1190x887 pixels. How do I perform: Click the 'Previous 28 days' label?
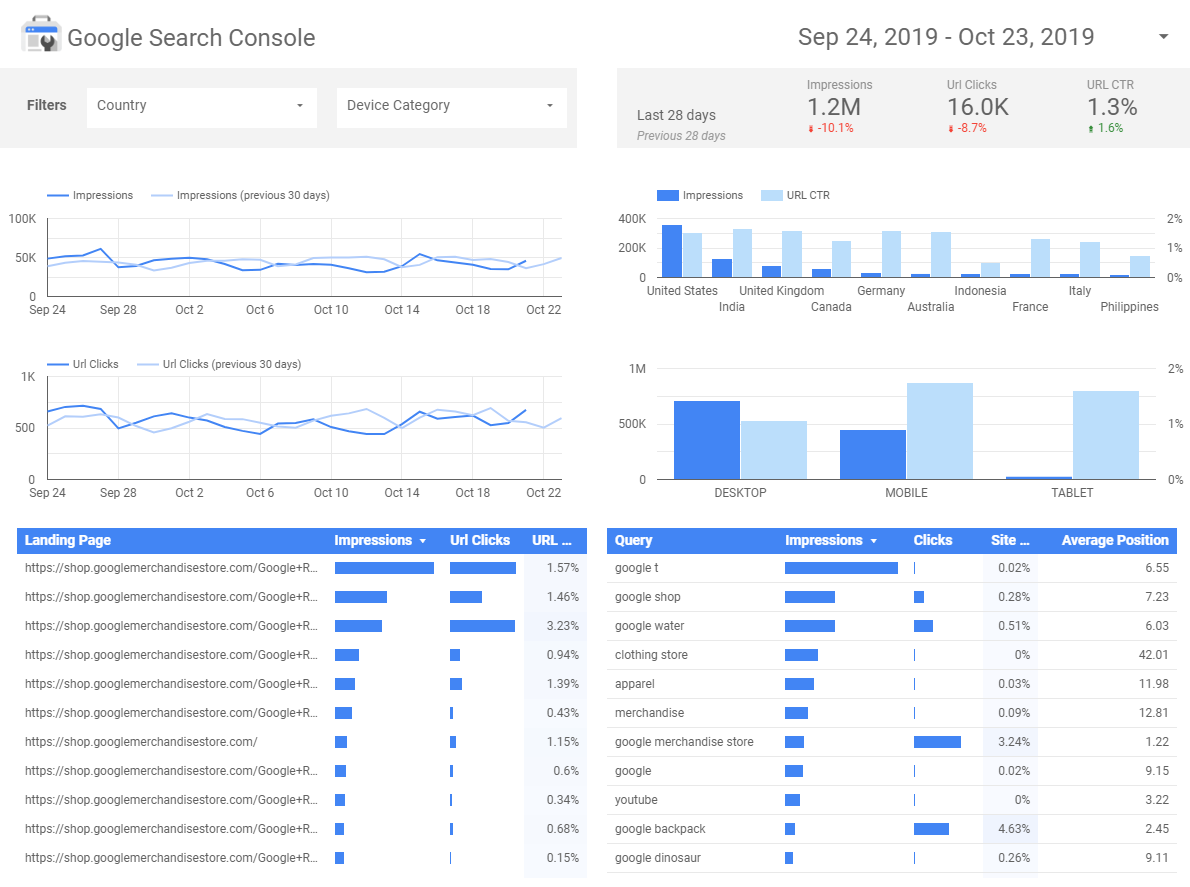[681, 136]
